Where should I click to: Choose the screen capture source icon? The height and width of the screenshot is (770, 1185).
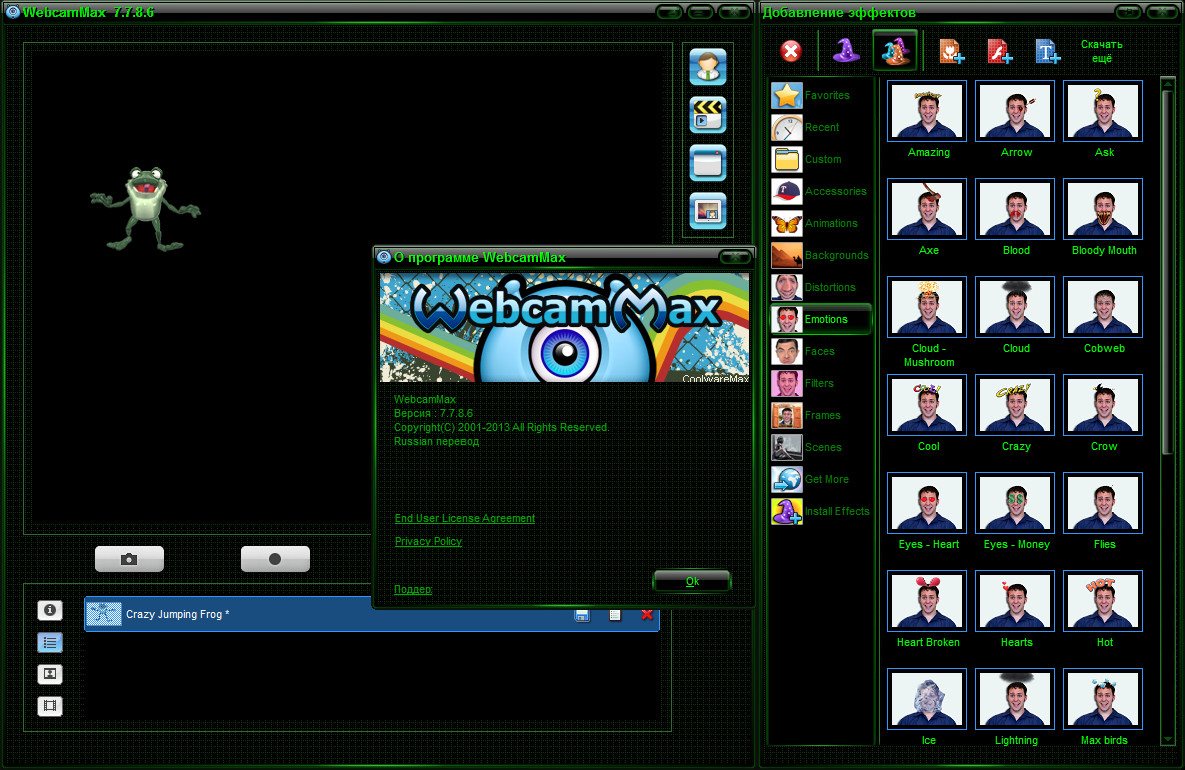click(x=708, y=163)
